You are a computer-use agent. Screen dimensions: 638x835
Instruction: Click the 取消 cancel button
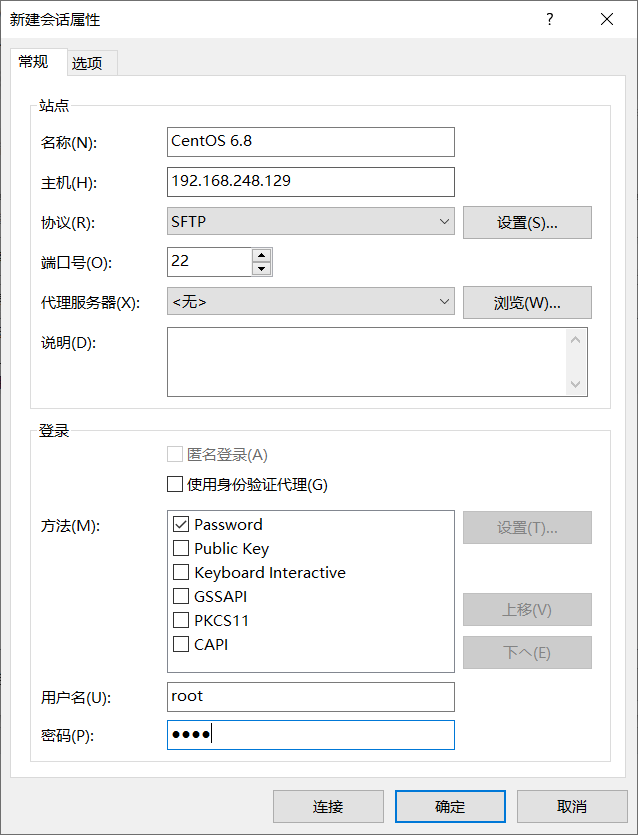(572, 806)
